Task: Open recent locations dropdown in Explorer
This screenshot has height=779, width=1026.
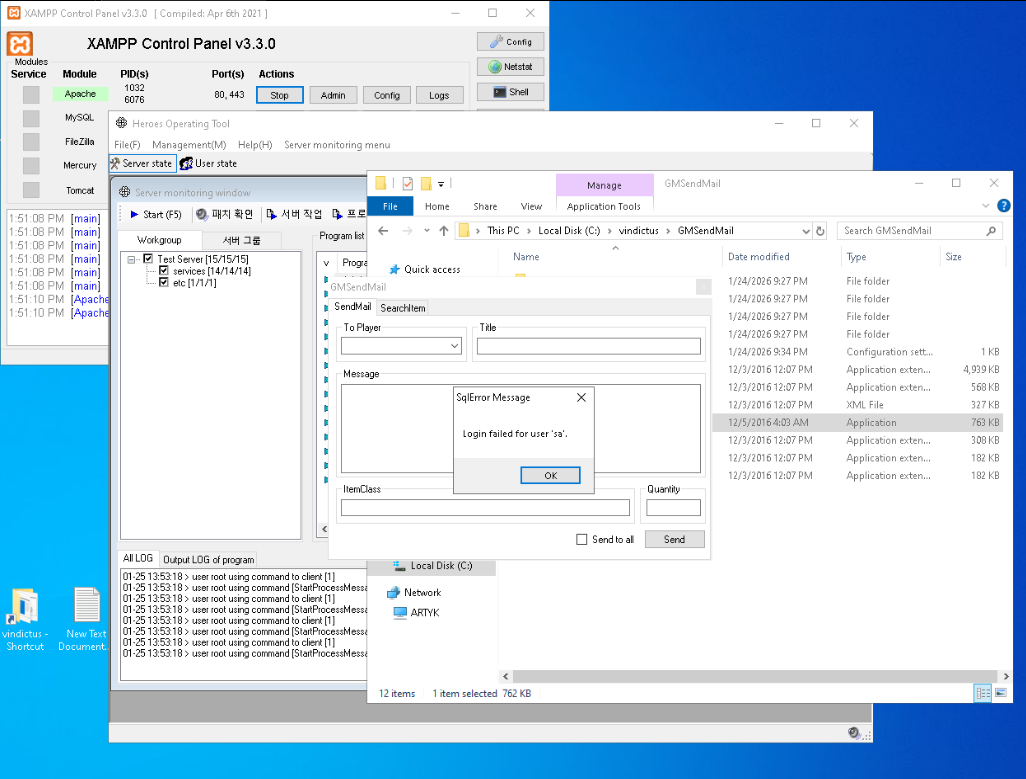Action: pos(427,231)
